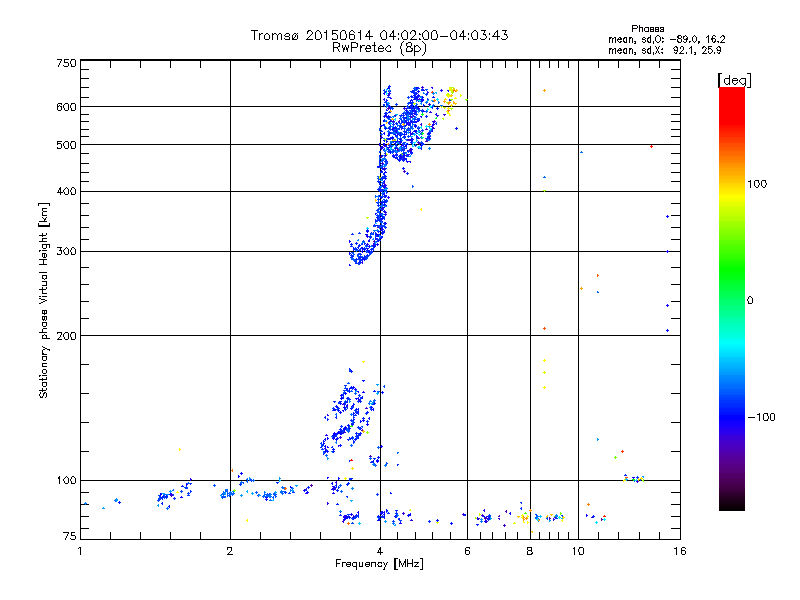The width and height of the screenshot is (800, 600).
Task: Click the y-axis label '75'
Action: (70, 536)
